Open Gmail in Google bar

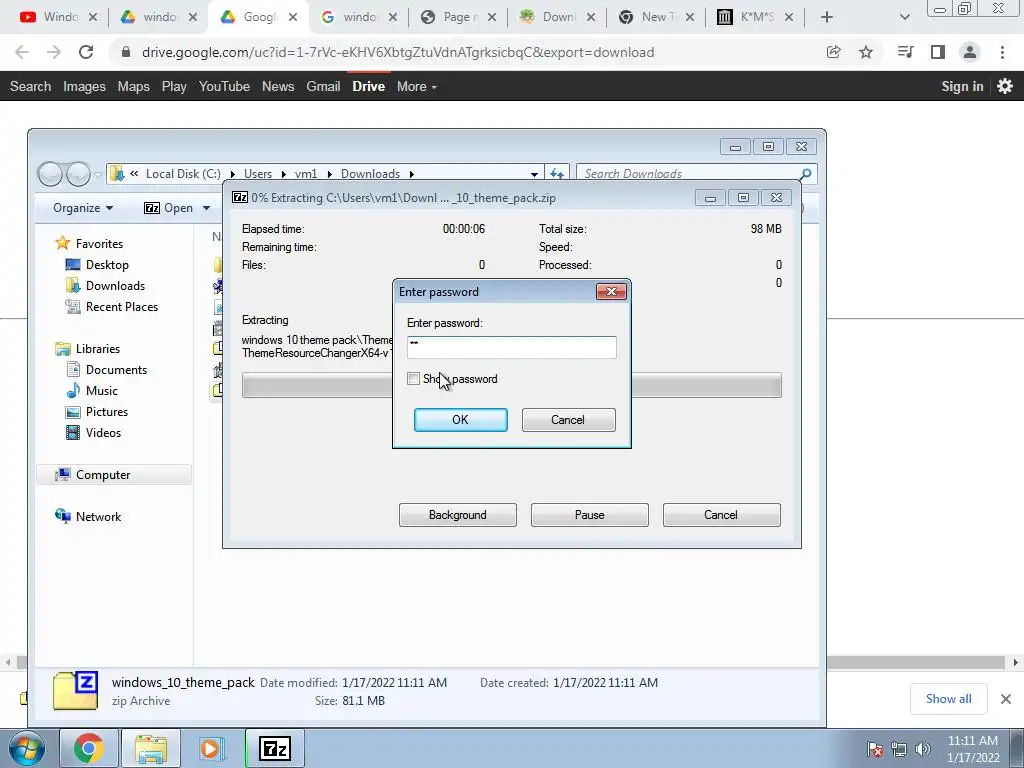(x=323, y=86)
